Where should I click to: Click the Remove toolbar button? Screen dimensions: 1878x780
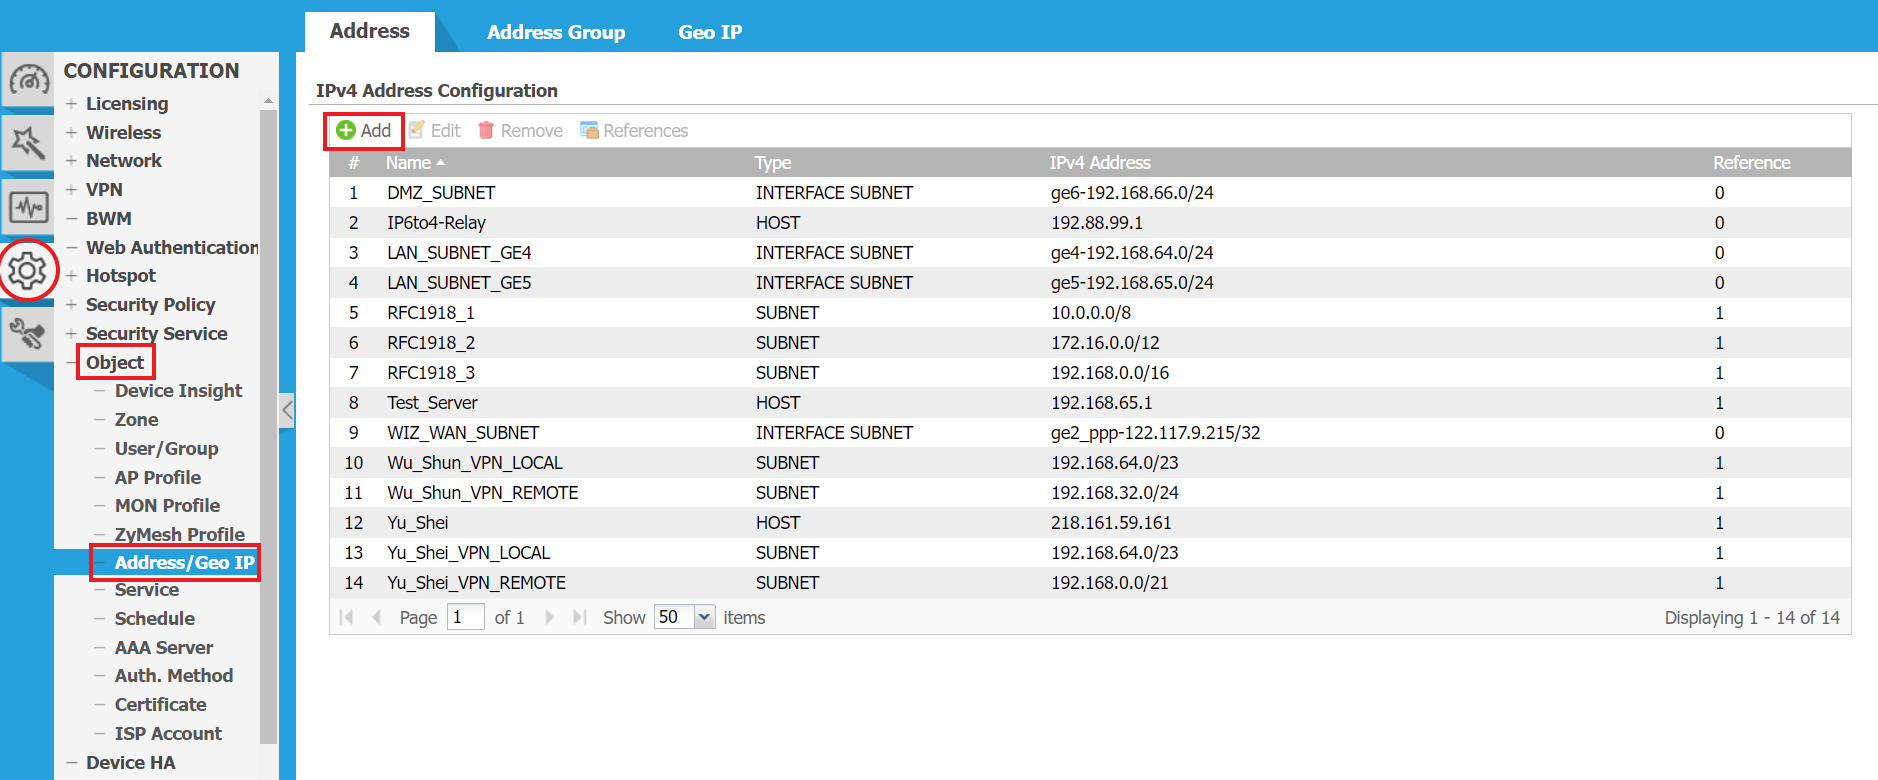pyautogui.click(x=520, y=131)
